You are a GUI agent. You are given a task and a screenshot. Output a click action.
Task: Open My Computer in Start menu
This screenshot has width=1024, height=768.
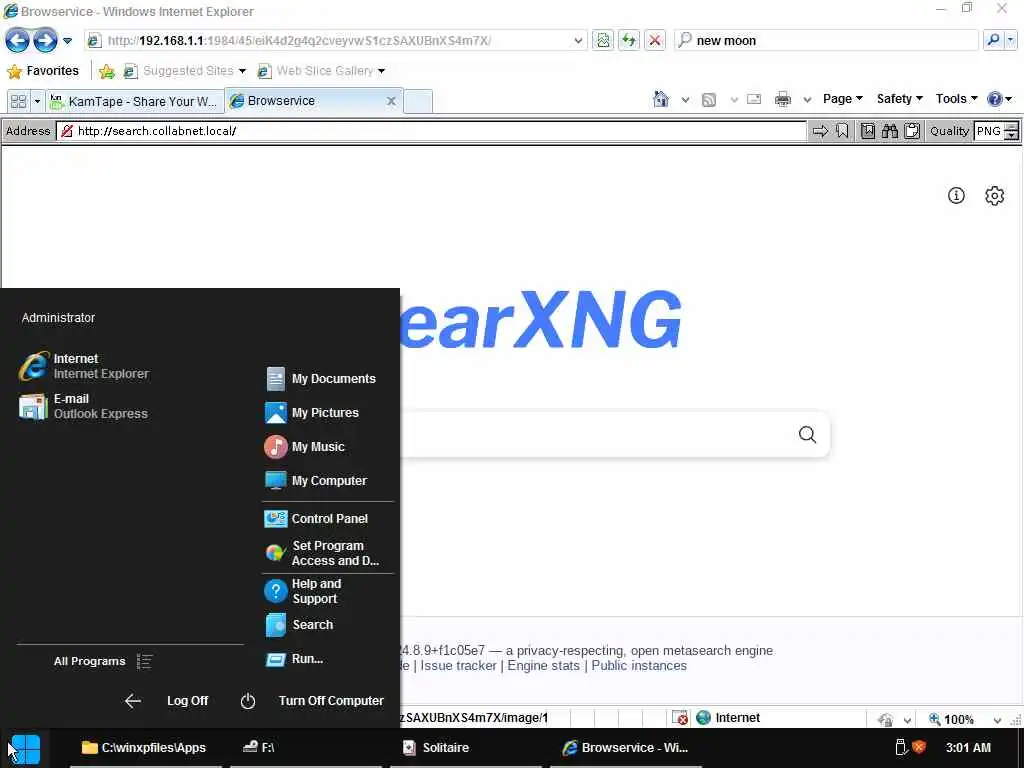pyautogui.click(x=317, y=481)
